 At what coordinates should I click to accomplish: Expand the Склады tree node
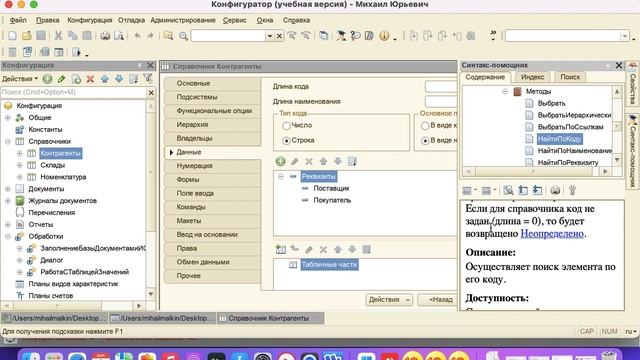click(x=19, y=165)
